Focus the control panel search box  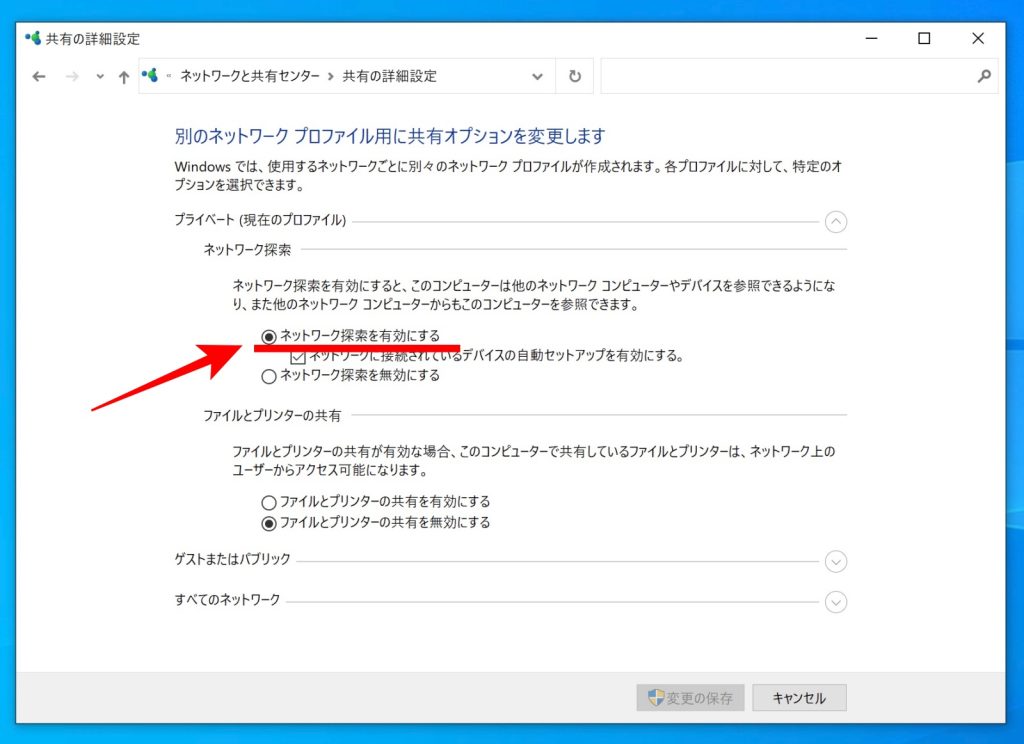[799, 76]
